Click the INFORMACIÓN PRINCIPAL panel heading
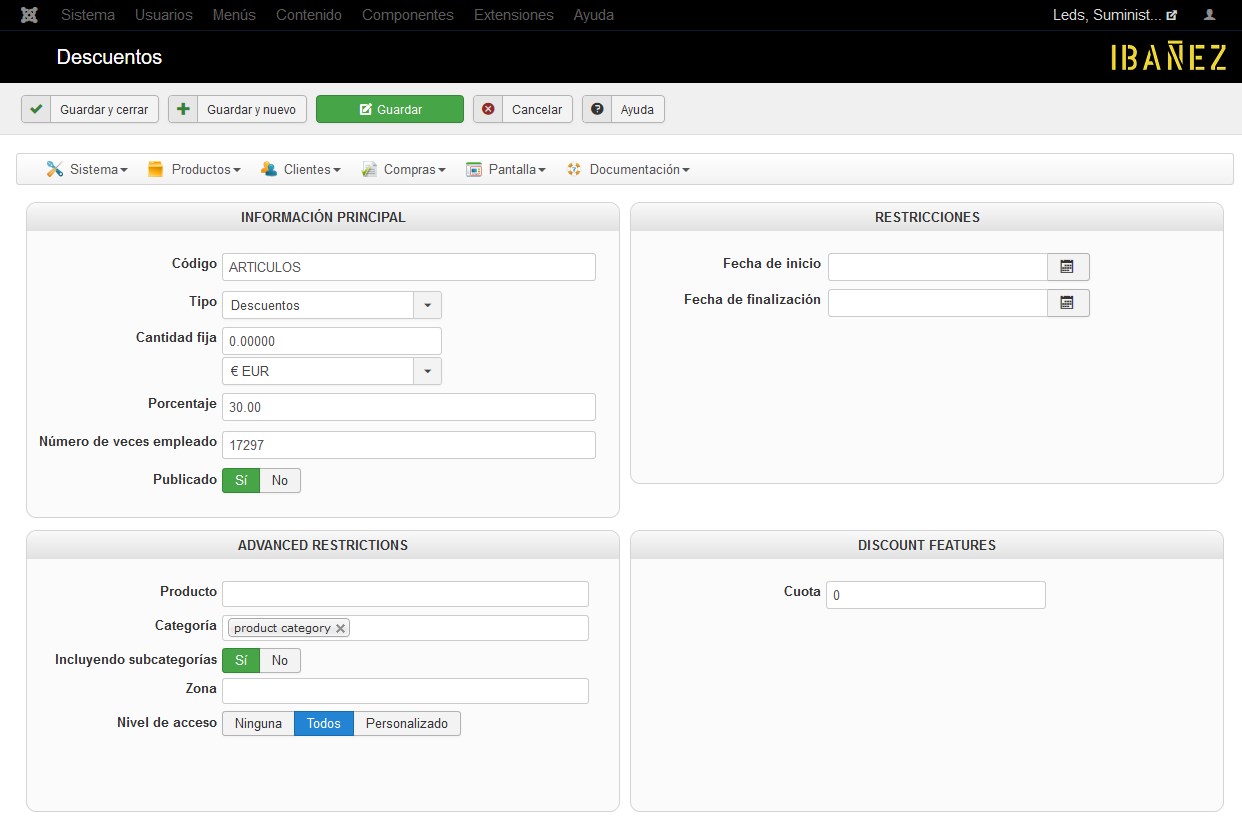The width and height of the screenshot is (1242, 820). [x=323, y=217]
